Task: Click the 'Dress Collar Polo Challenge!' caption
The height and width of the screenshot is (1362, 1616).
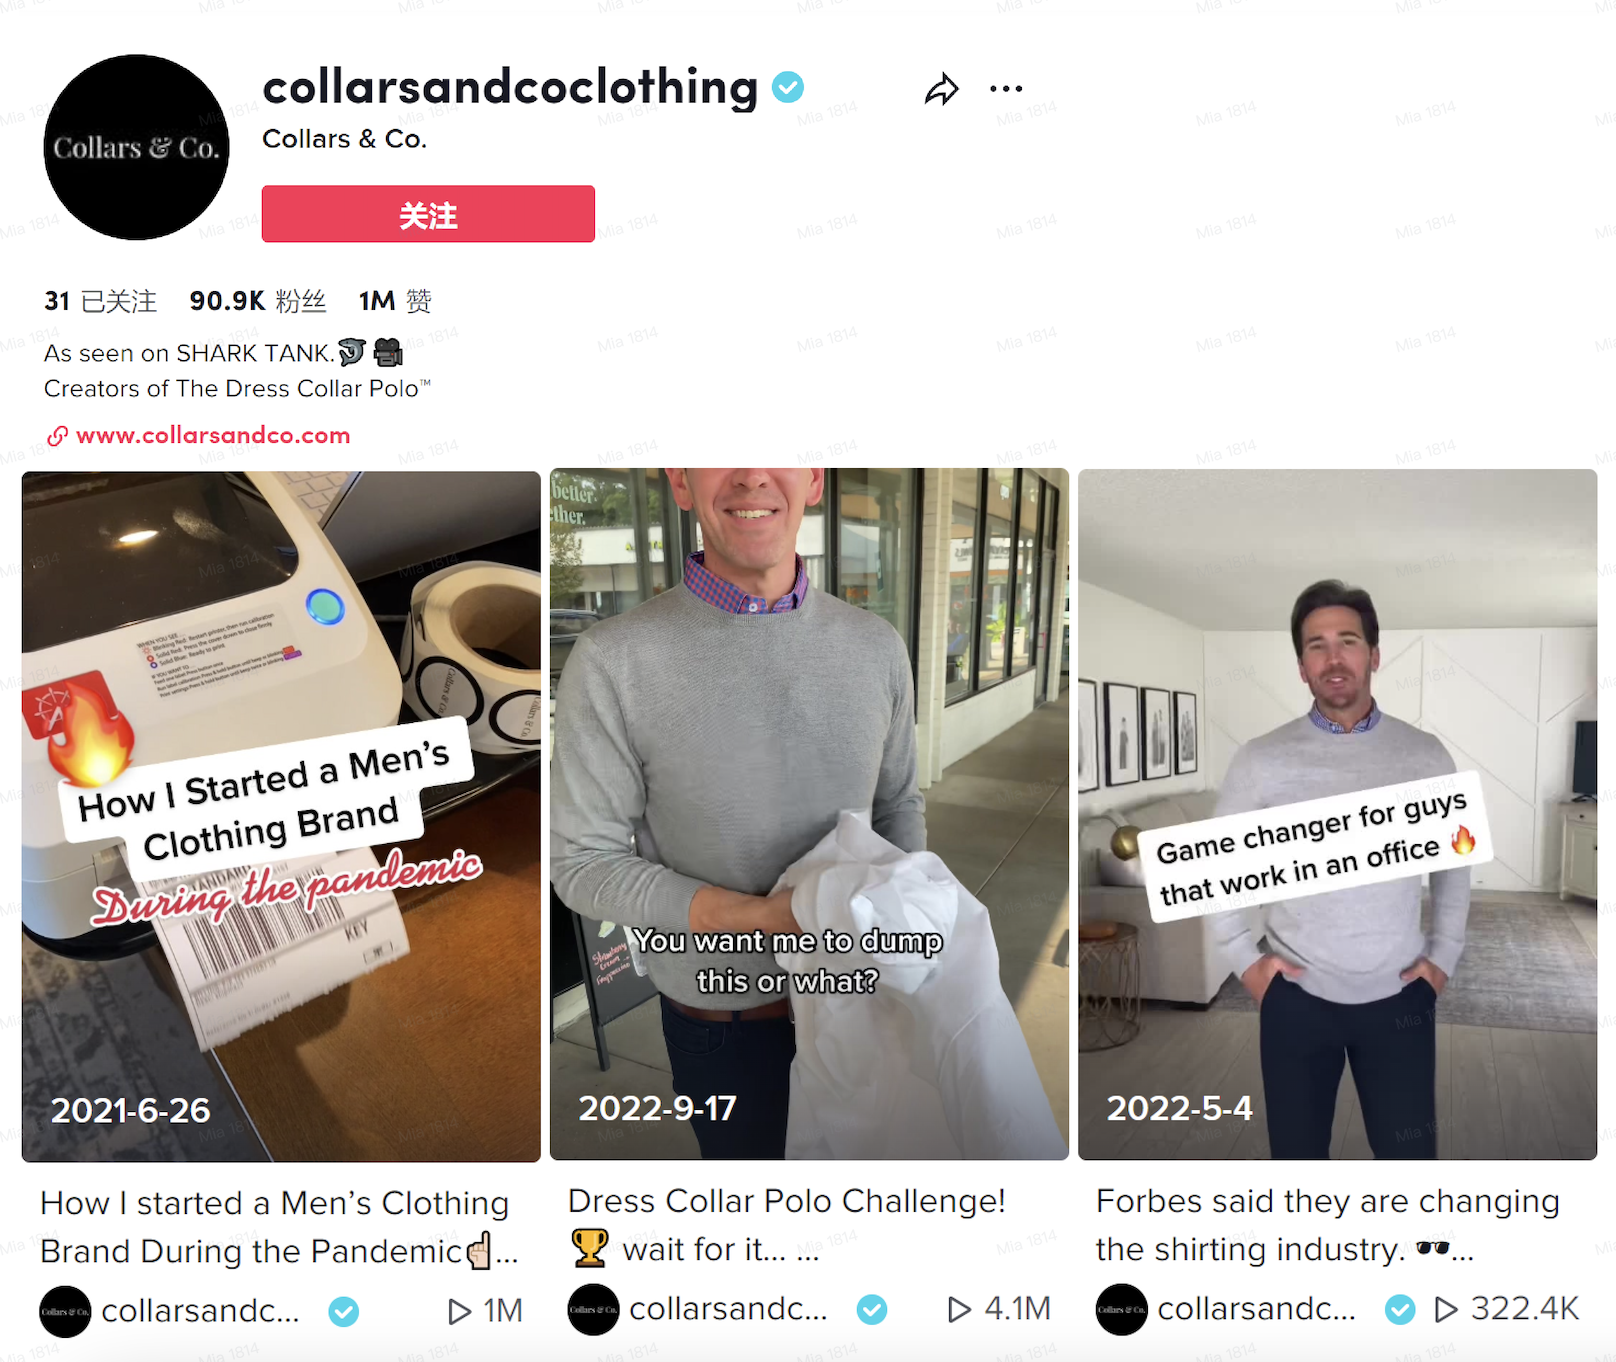Action: 787,1201
